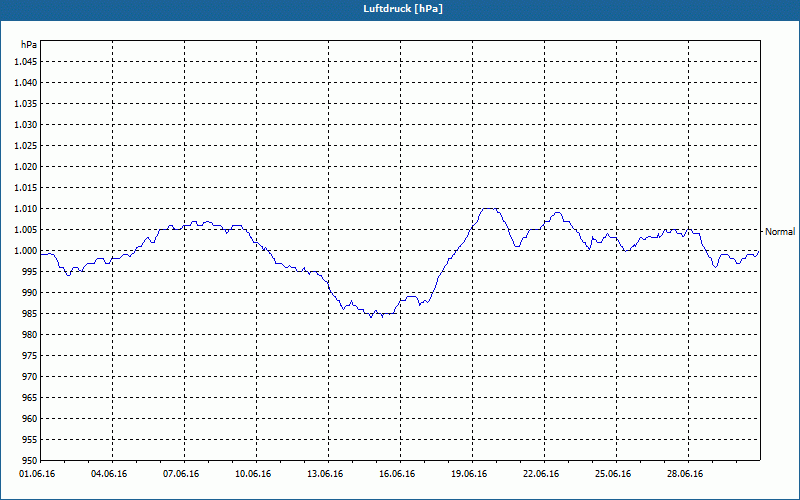
Task: Click the 28.06.16 date label
Action: (x=685, y=474)
